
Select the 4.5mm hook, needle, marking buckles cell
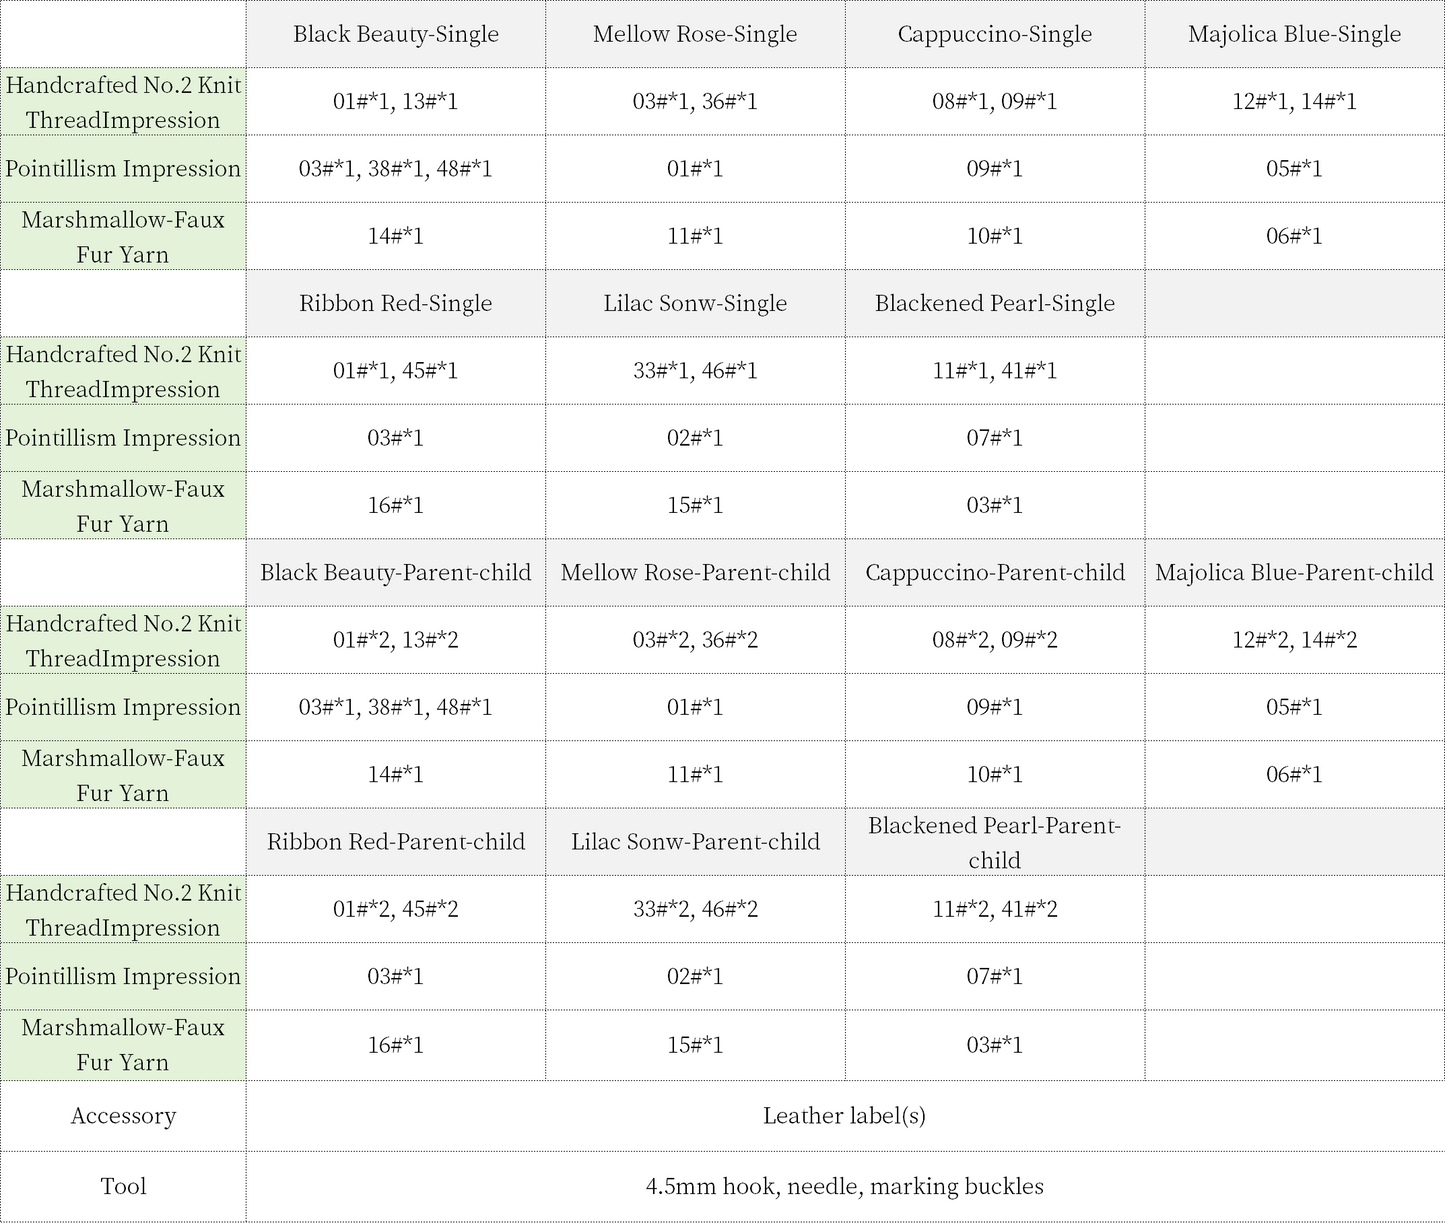(x=844, y=1186)
